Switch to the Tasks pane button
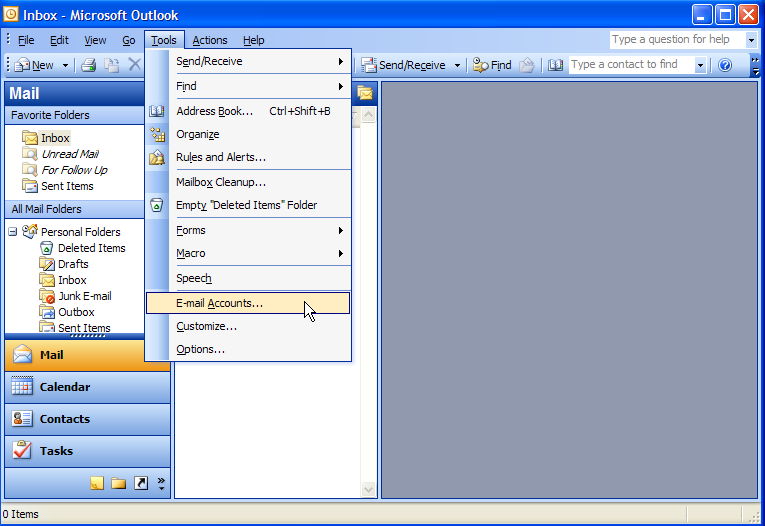Viewport: 765px width, 526px height. 87,451
